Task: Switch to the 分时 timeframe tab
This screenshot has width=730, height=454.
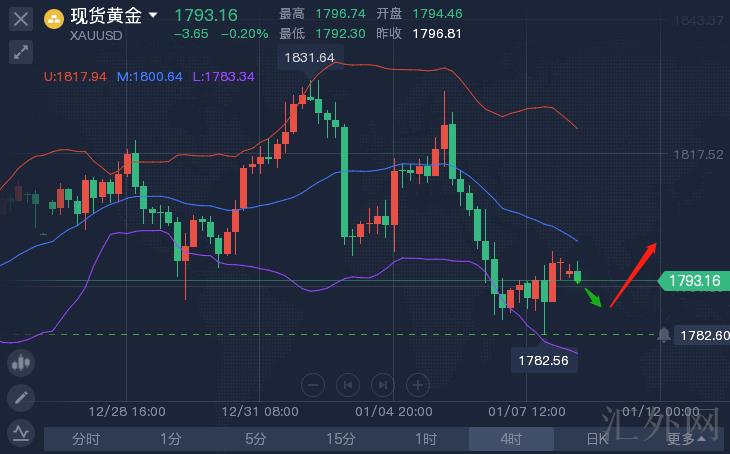Action: point(86,438)
